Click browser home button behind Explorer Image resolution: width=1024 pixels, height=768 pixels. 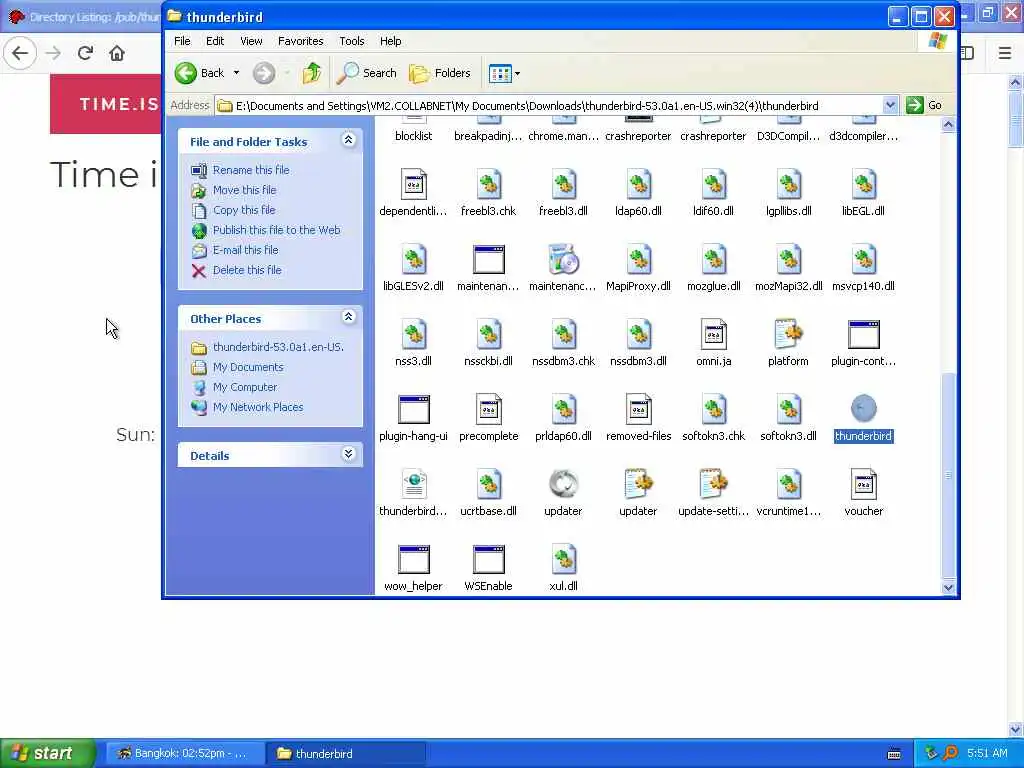pos(117,53)
